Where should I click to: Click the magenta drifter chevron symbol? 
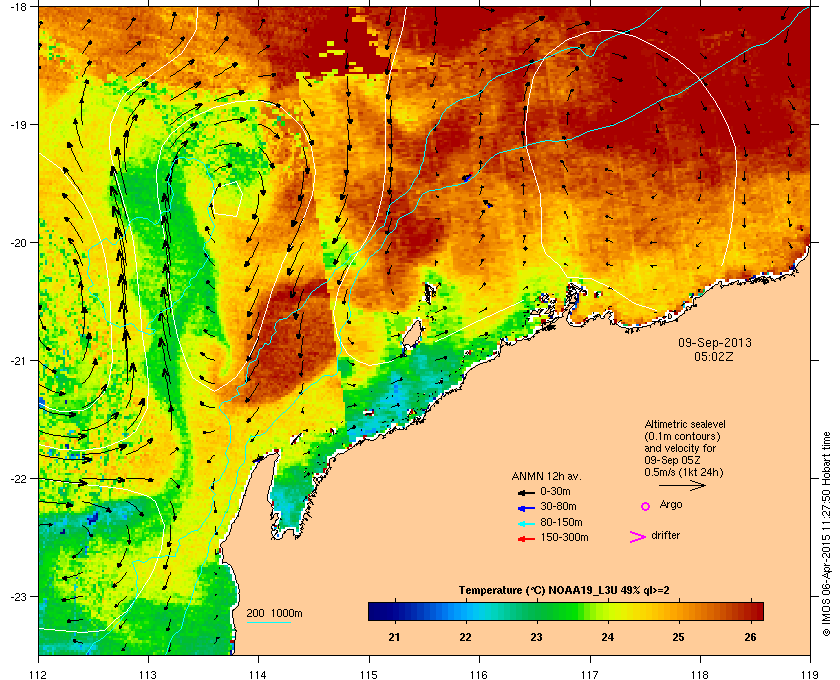[x=638, y=537]
